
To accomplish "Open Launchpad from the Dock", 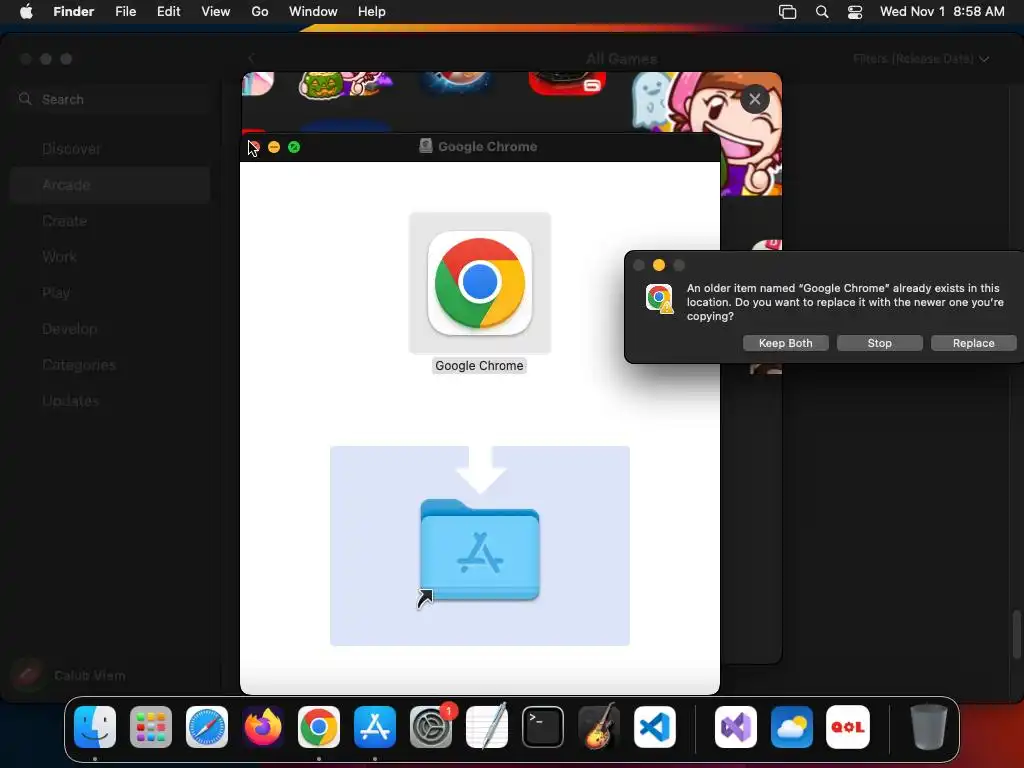I will pyautogui.click(x=151, y=727).
